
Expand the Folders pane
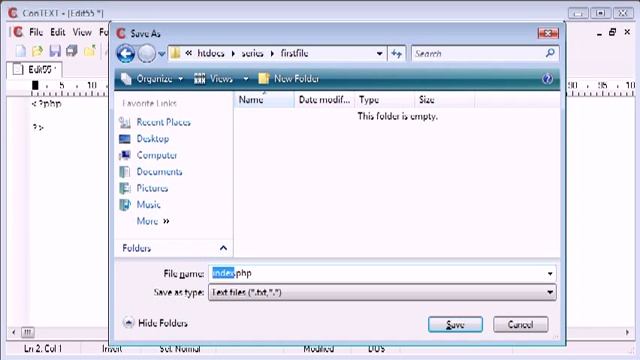pyautogui.click(x=223, y=248)
